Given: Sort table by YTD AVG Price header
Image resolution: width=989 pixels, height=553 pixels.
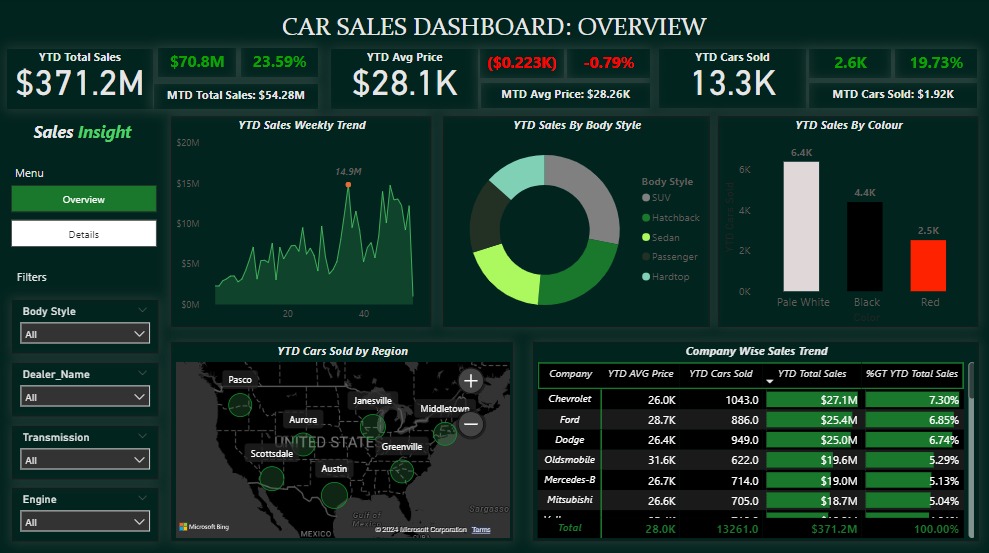Looking at the screenshot, I should 640,373.
